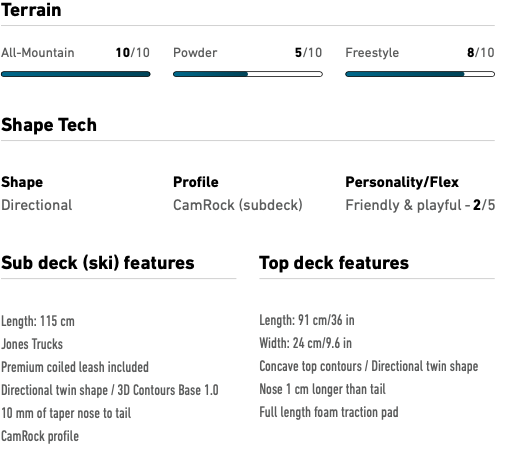Image resolution: width=505 pixels, height=452 pixels.
Task: Click Nose 1 cm longer than tail
Action: click(x=323, y=389)
